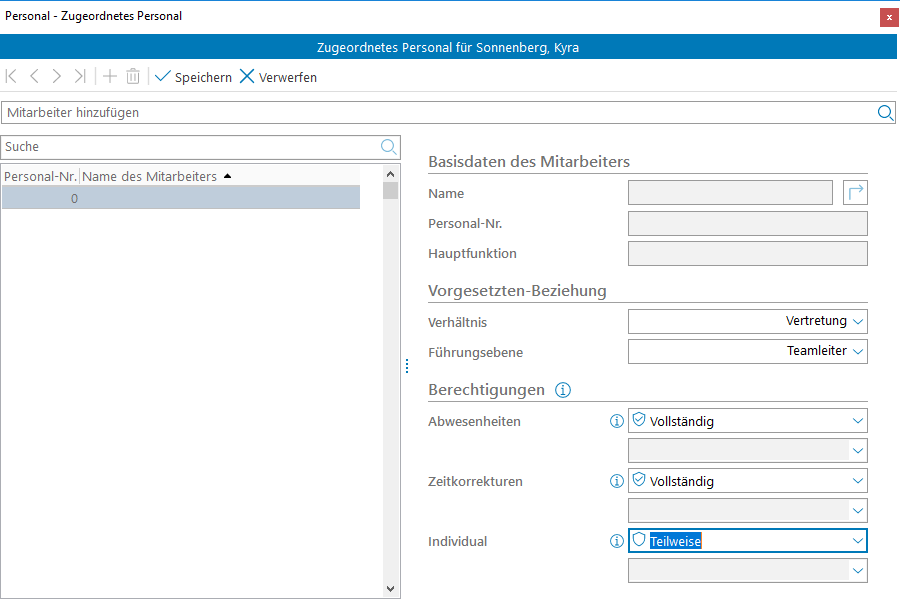
Task: Go to previous record arrow
Action: (x=35, y=77)
